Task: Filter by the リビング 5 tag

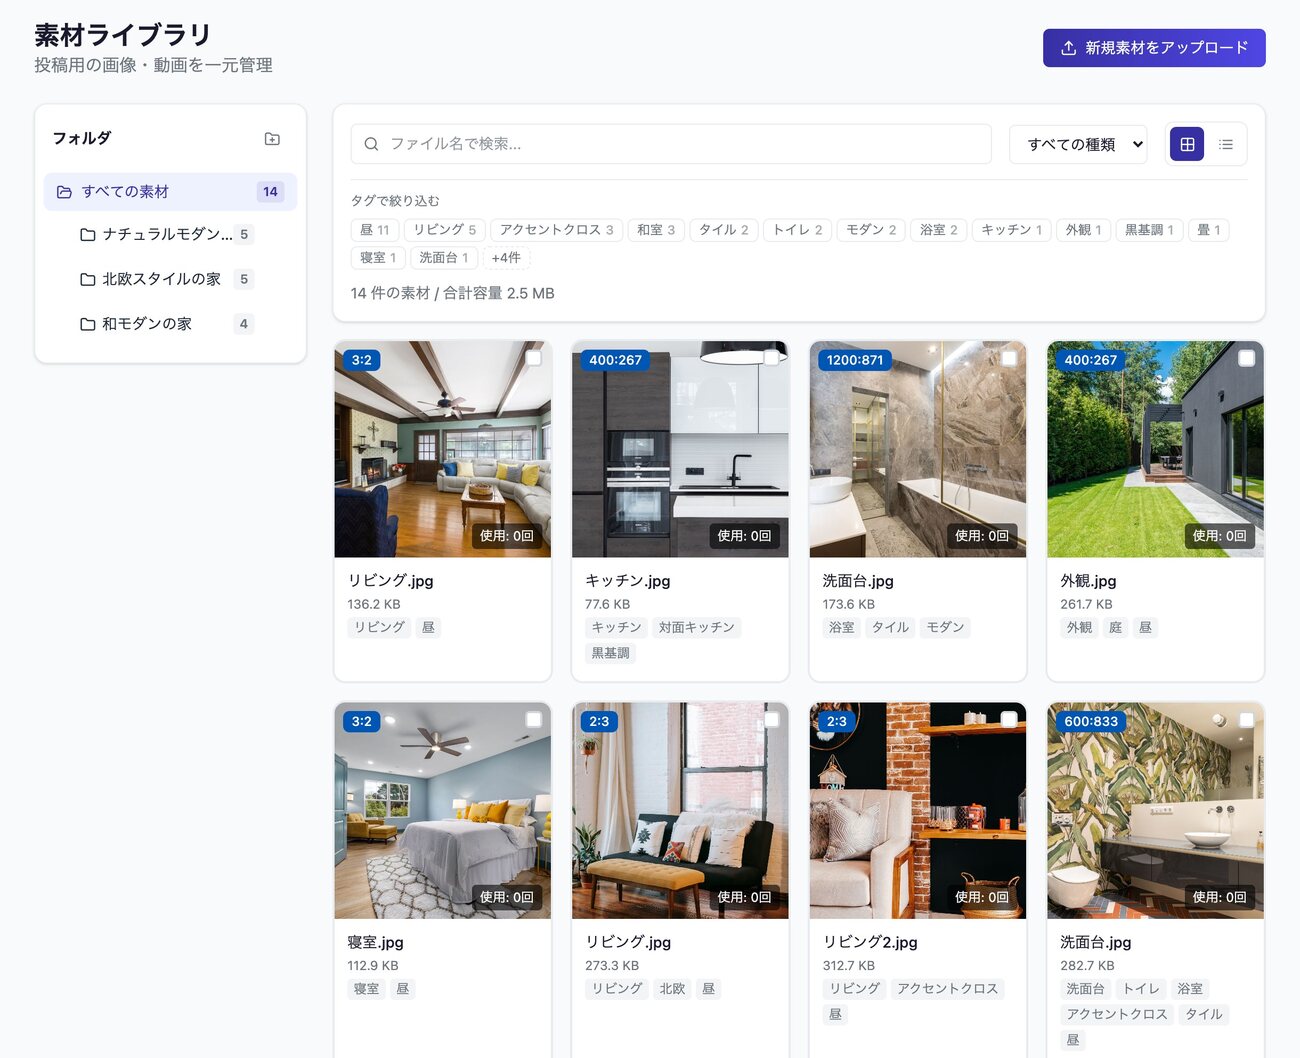Action: pos(445,230)
